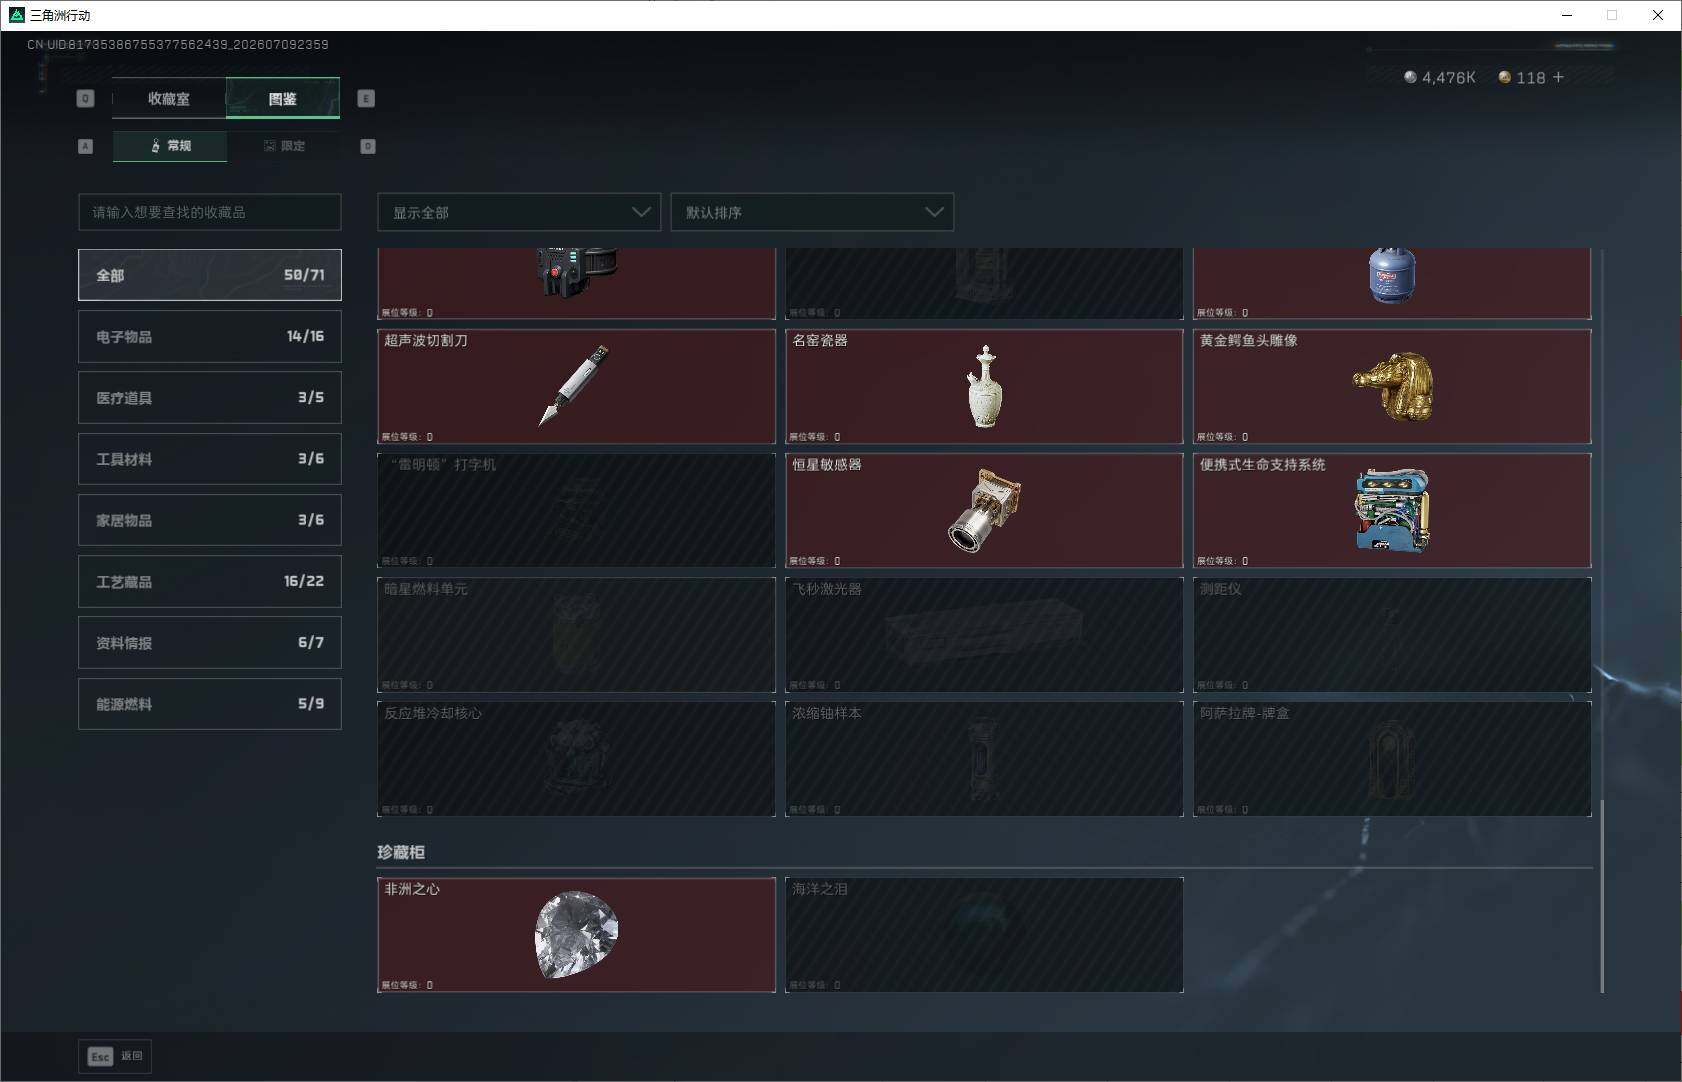Filter by 能源燃料 category
The image size is (1682, 1082).
coord(210,704)
